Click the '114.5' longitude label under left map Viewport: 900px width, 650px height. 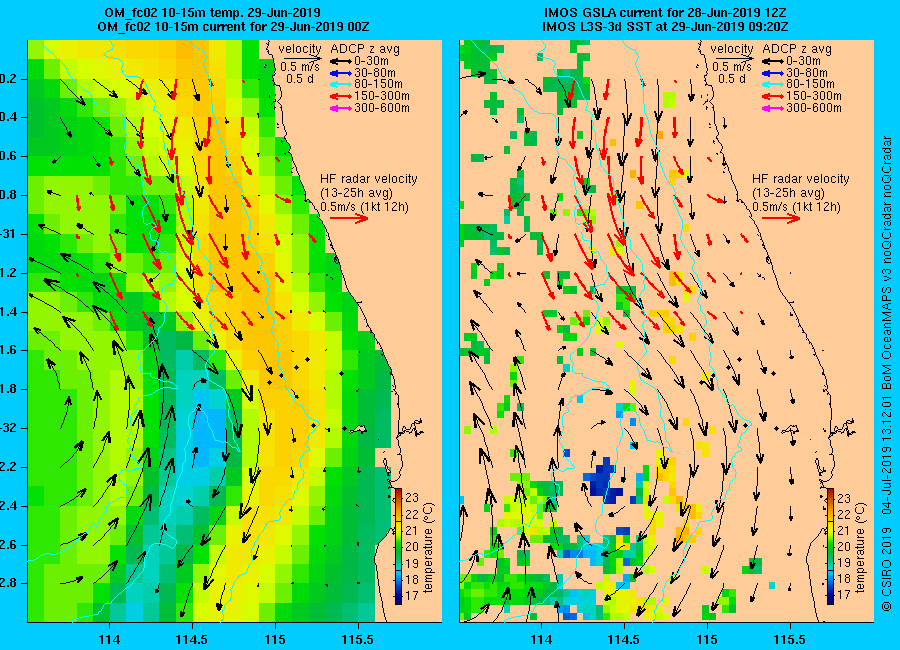click(192, 639)
